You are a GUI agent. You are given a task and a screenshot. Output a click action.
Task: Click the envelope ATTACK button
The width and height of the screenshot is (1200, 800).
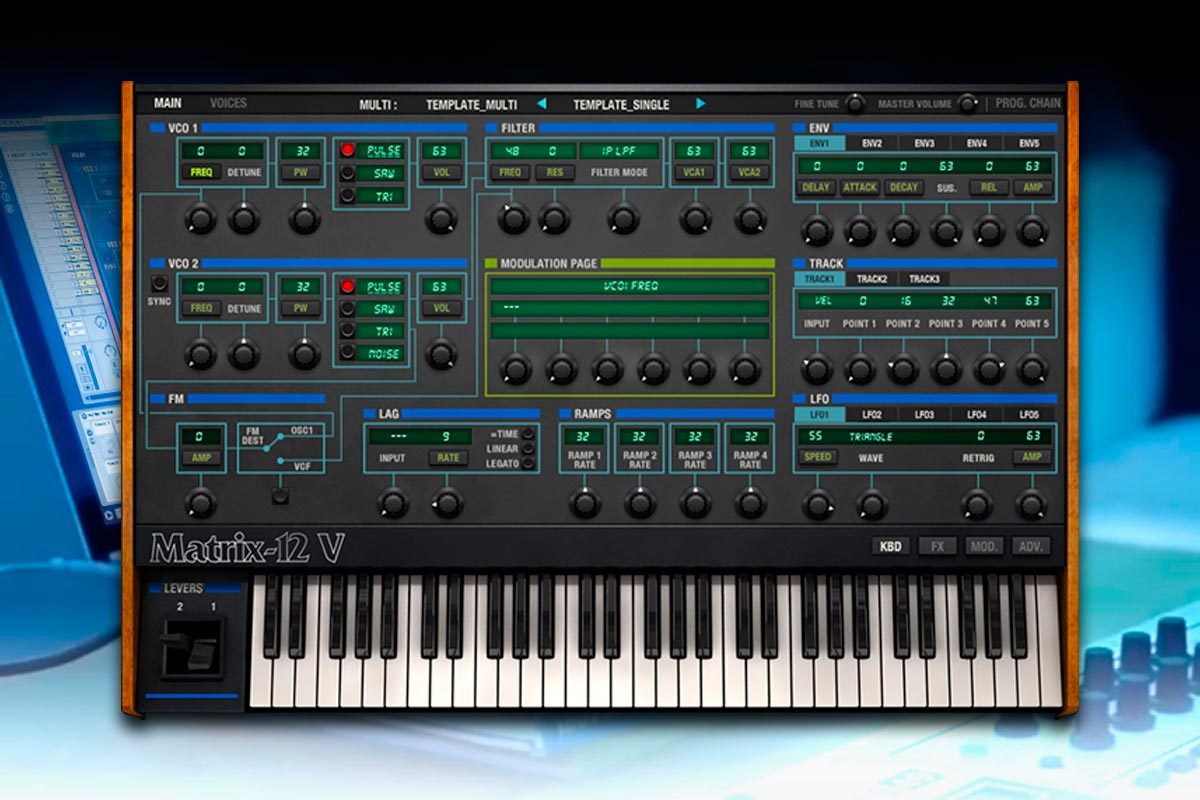pyautogui.click(x=859, y=187)
